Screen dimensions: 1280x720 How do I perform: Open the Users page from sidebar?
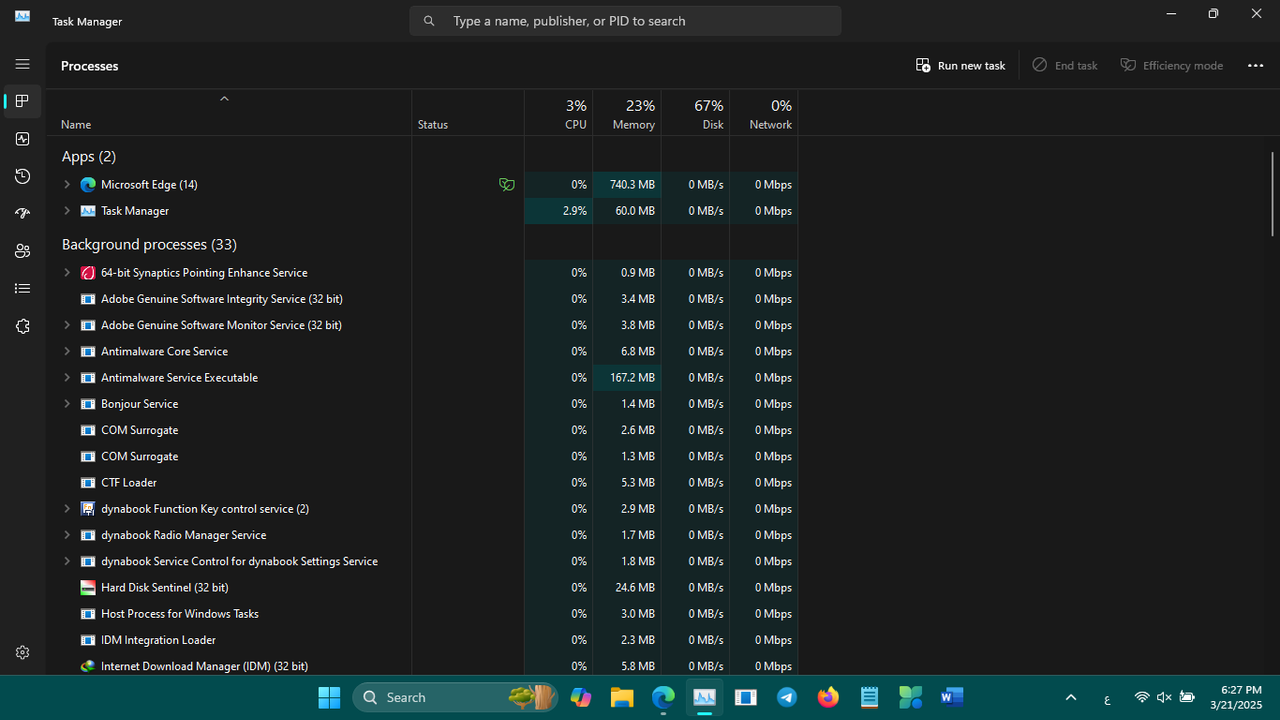22,251
